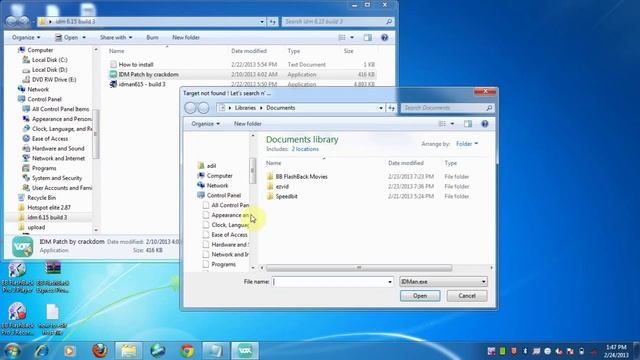
Task: Open Windows Media Player from the taskbar
Action: pos(69,351)
